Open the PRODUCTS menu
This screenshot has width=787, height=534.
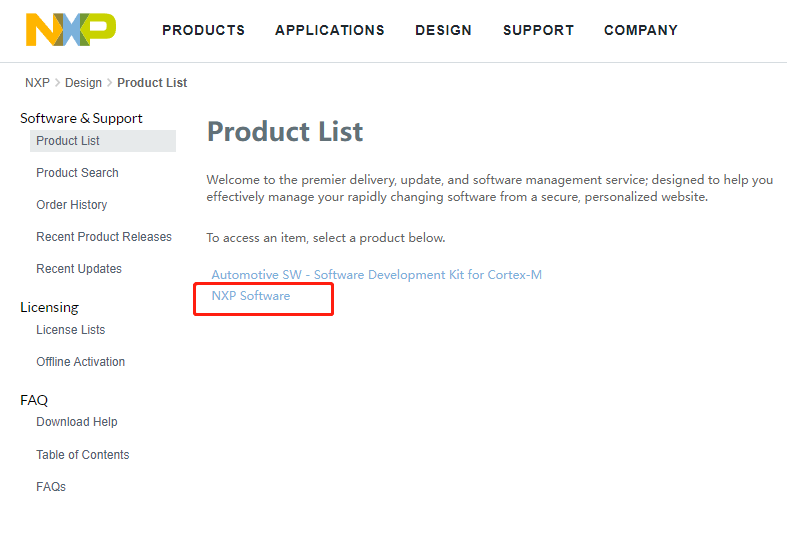tap(203, 30)
